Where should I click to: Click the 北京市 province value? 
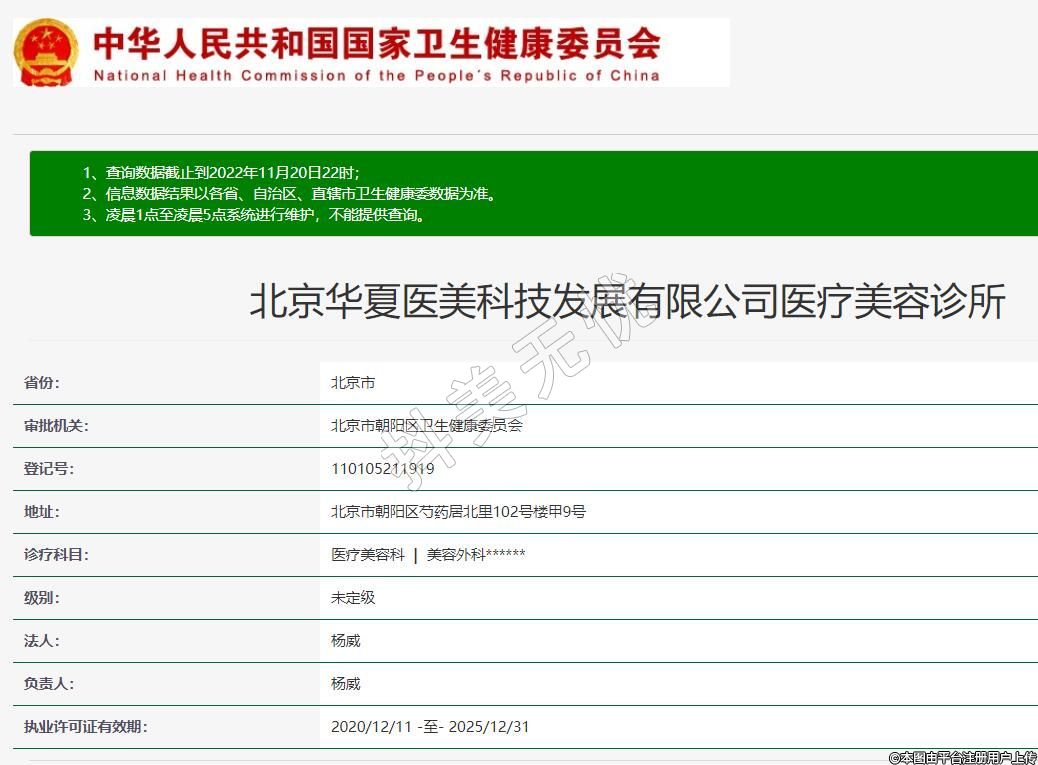point(353,383)
